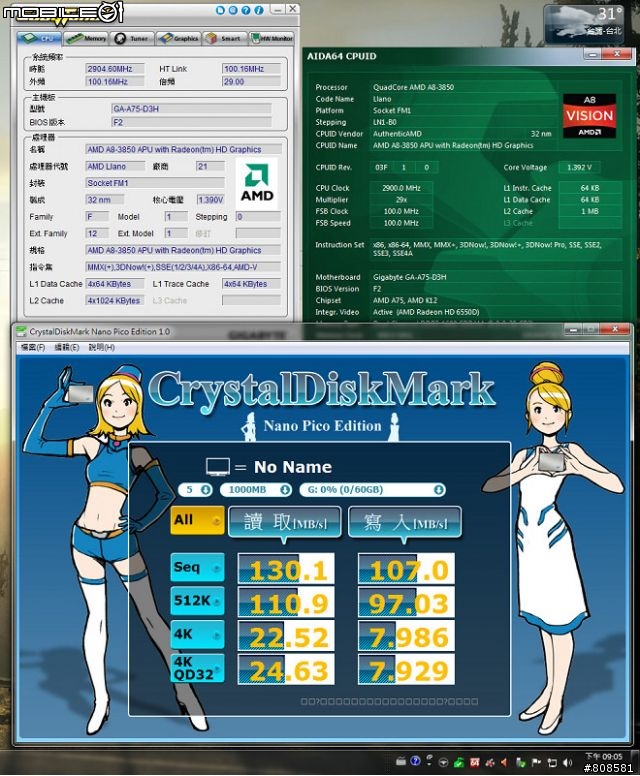Click the keyboard input icon in the system tray
This screenshot has width=640, height=776.
(x=400, y=761)
